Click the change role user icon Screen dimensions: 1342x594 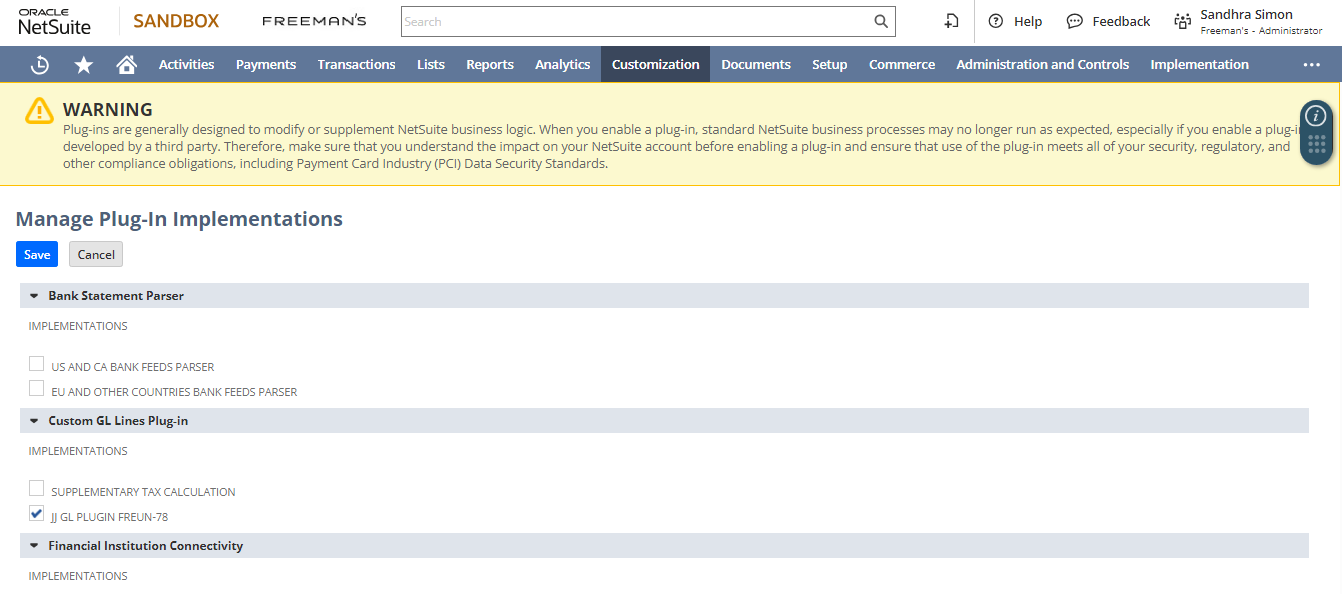(x=1183, y=21)
